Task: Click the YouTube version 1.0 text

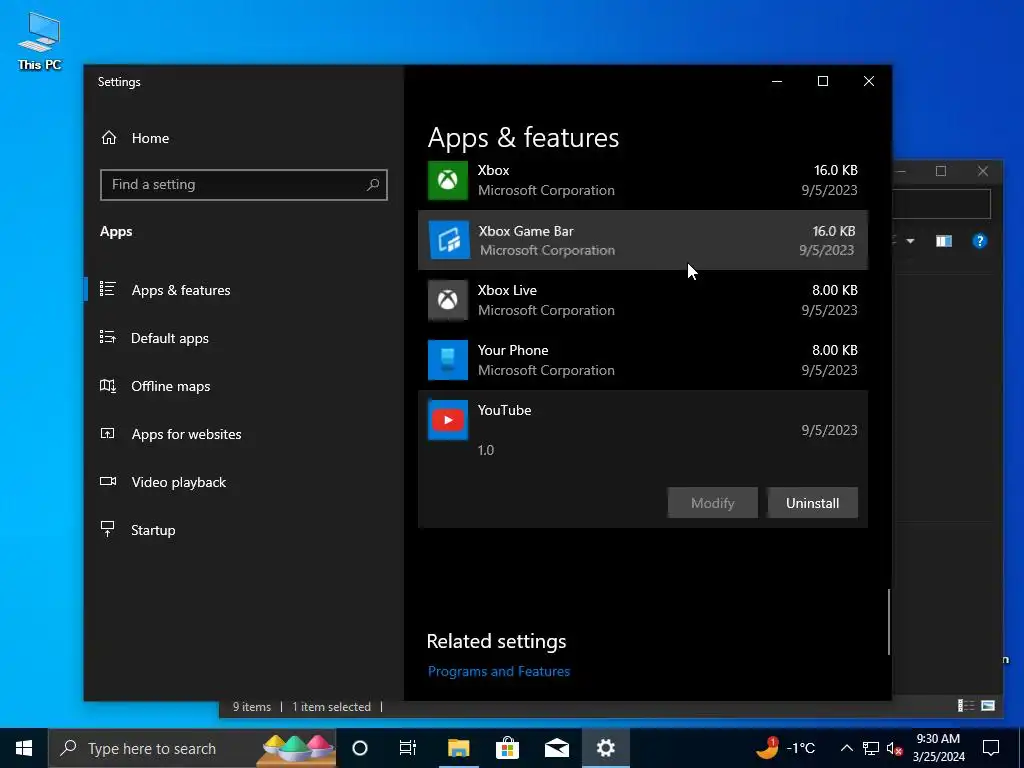Action: (x=485, y=450)
